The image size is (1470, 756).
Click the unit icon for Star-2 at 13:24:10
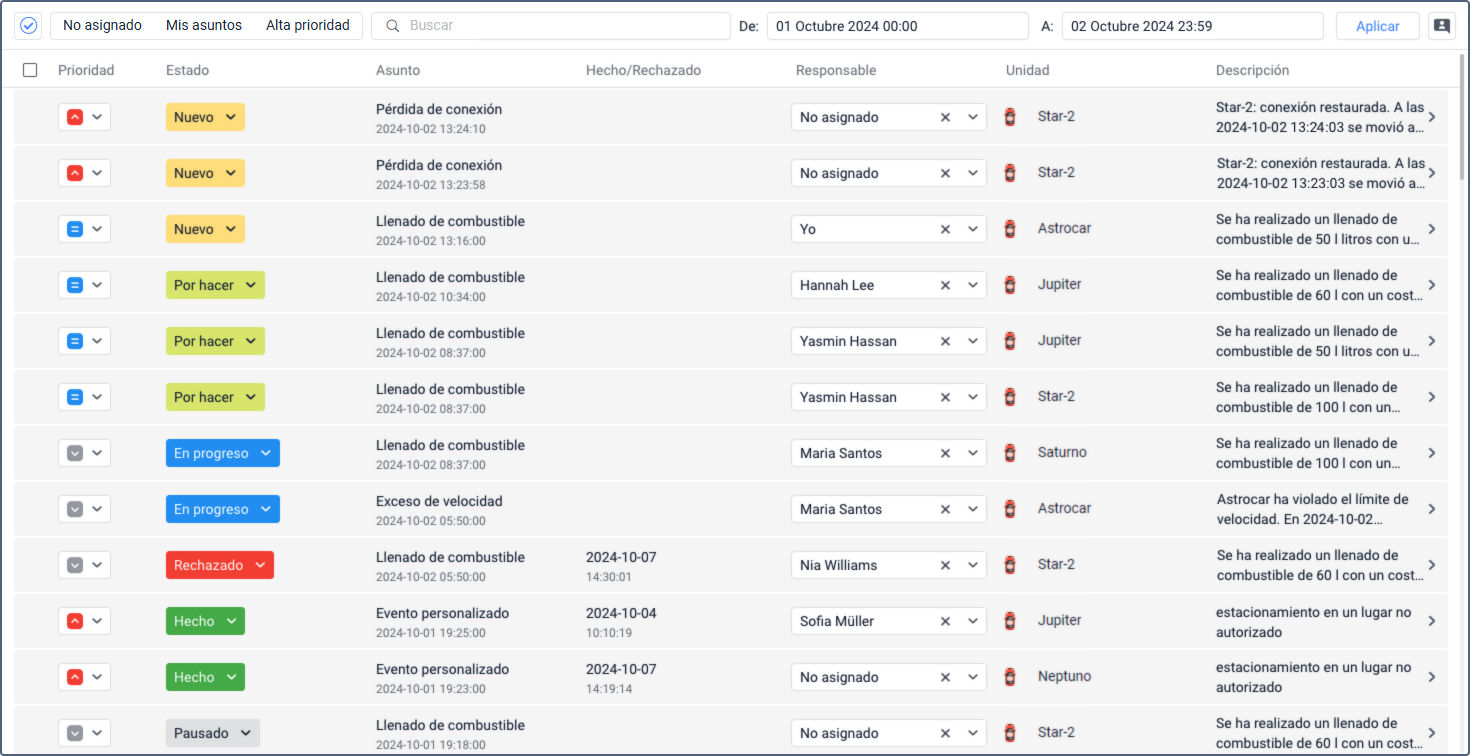pos(1010,117)
